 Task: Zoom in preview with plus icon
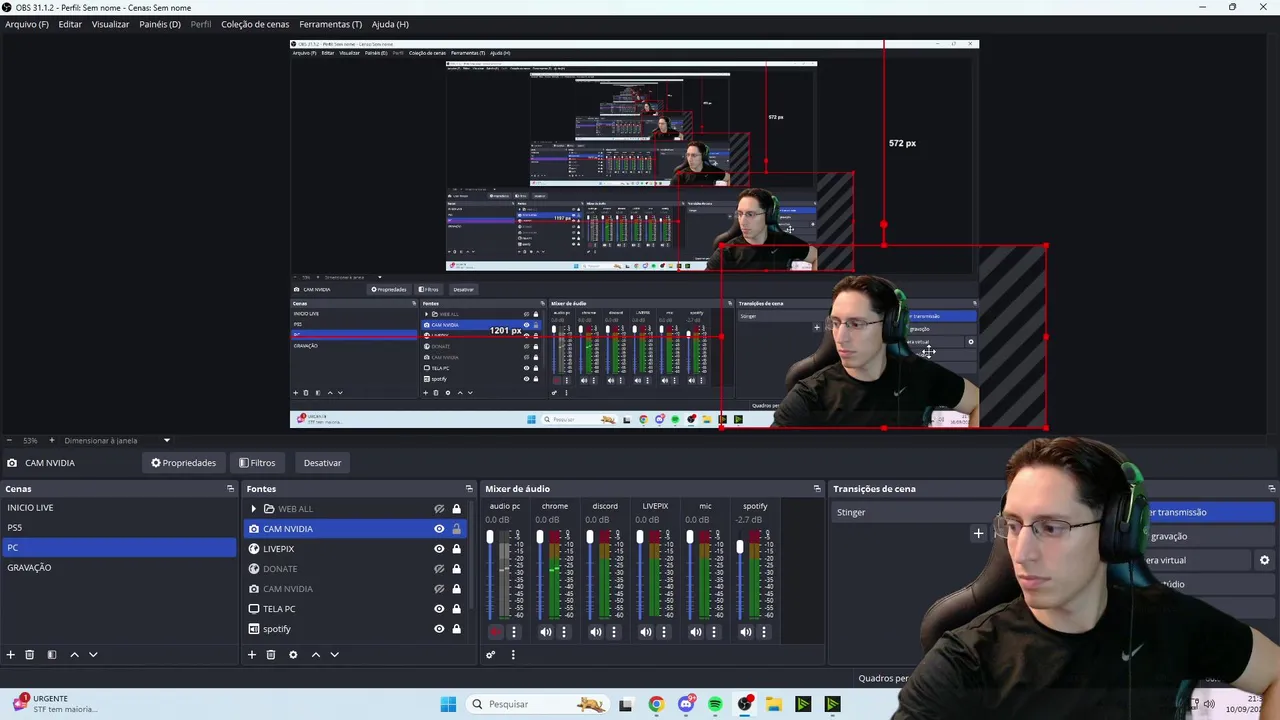coord(52,440)
